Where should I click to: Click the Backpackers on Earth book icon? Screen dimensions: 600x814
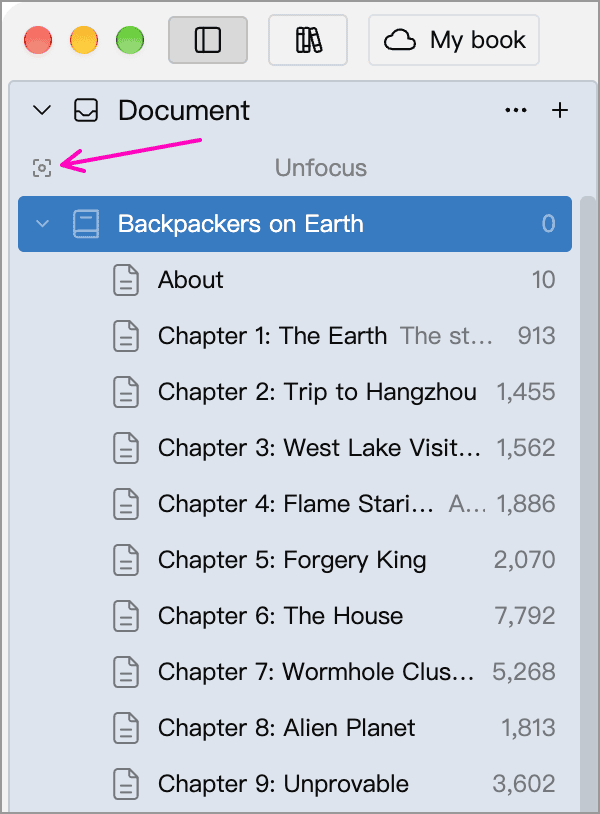pos(86,224)
